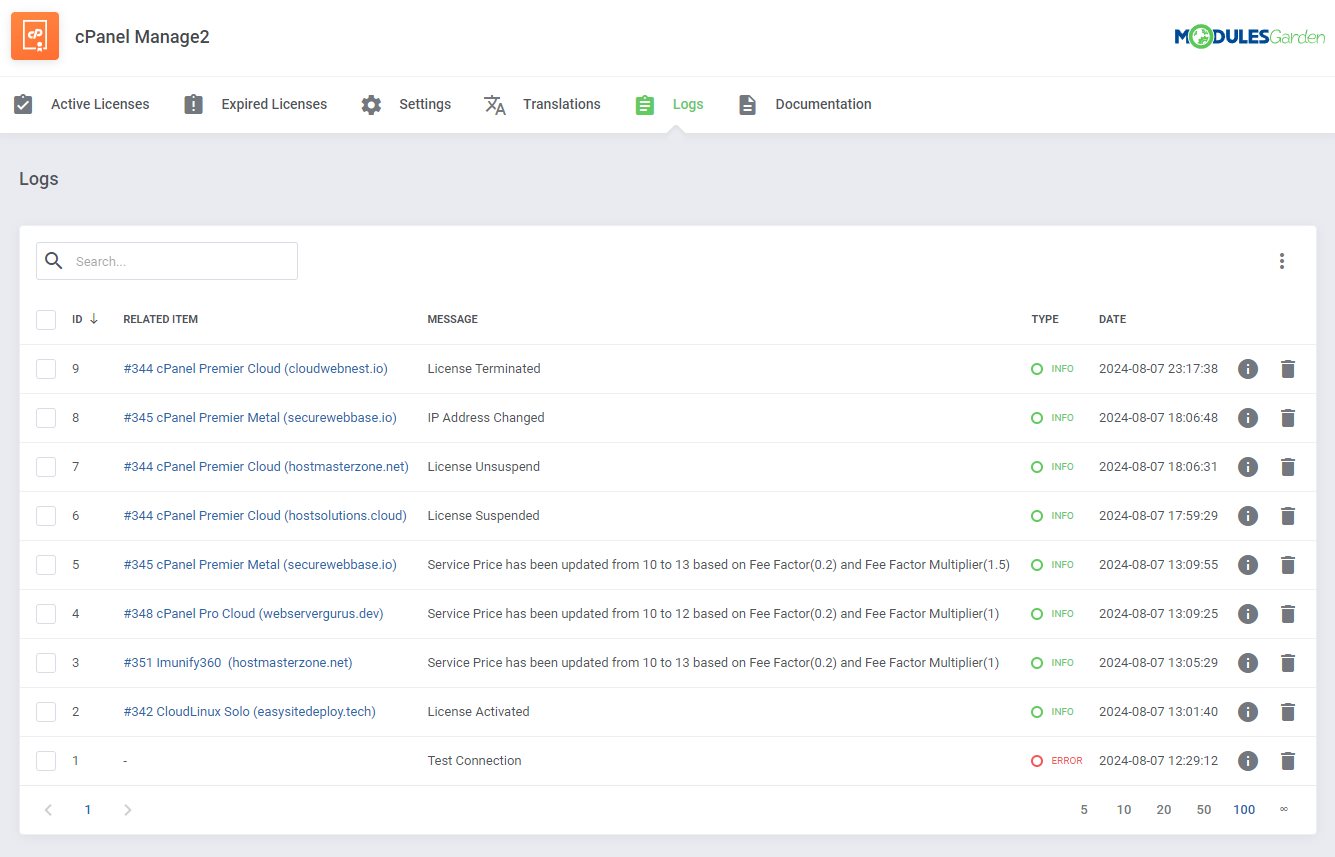This screenshot has height=857, width=1335.
Task: Open #351 Imunify360 (hostmasterzone.net) link
Action: click(x=238, y=663)
